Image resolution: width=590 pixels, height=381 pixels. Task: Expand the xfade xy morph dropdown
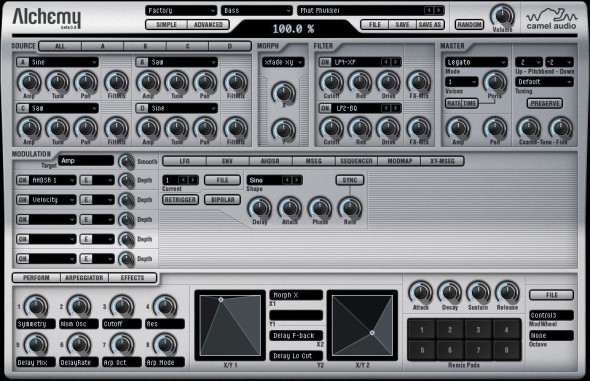click(283, 62)
